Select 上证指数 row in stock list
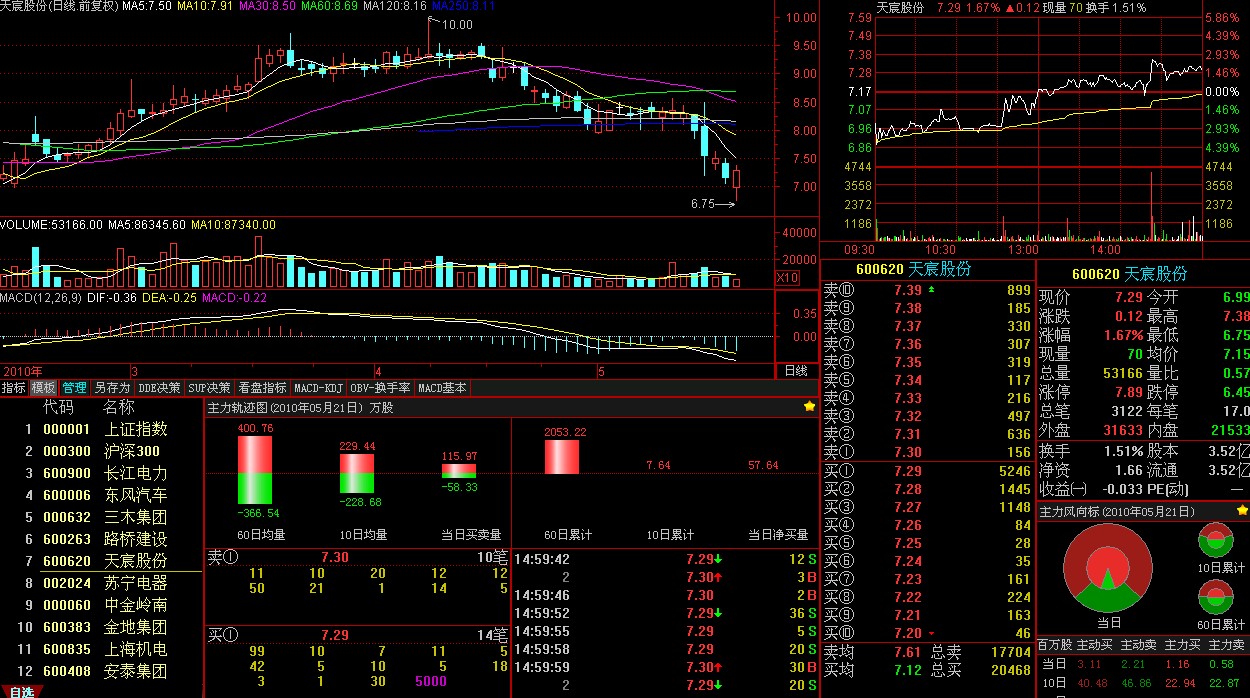This screenshot has width=1250, height=698. (x=135, y=429)
